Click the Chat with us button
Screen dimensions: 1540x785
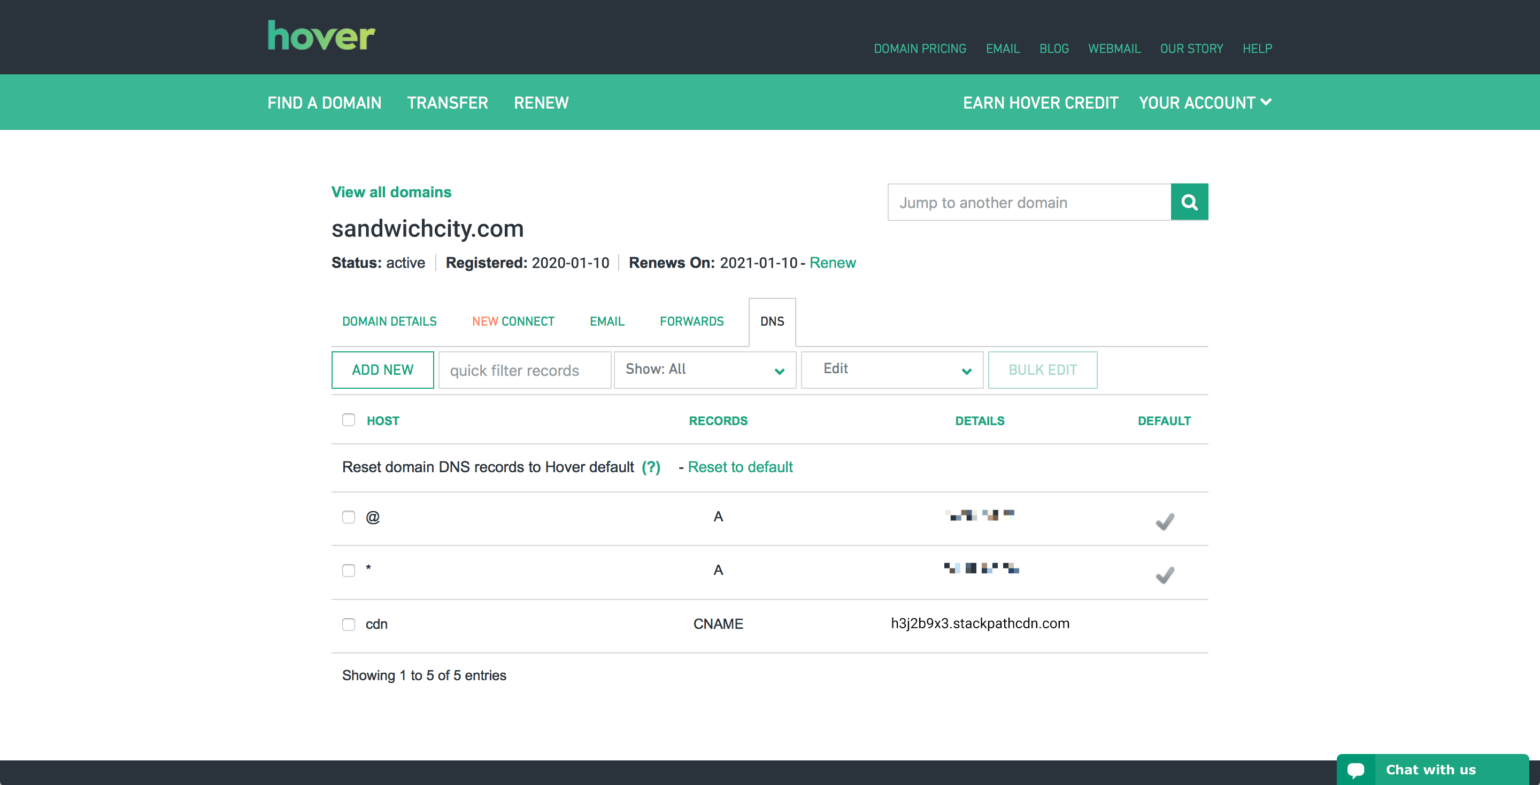point(1432,769)
